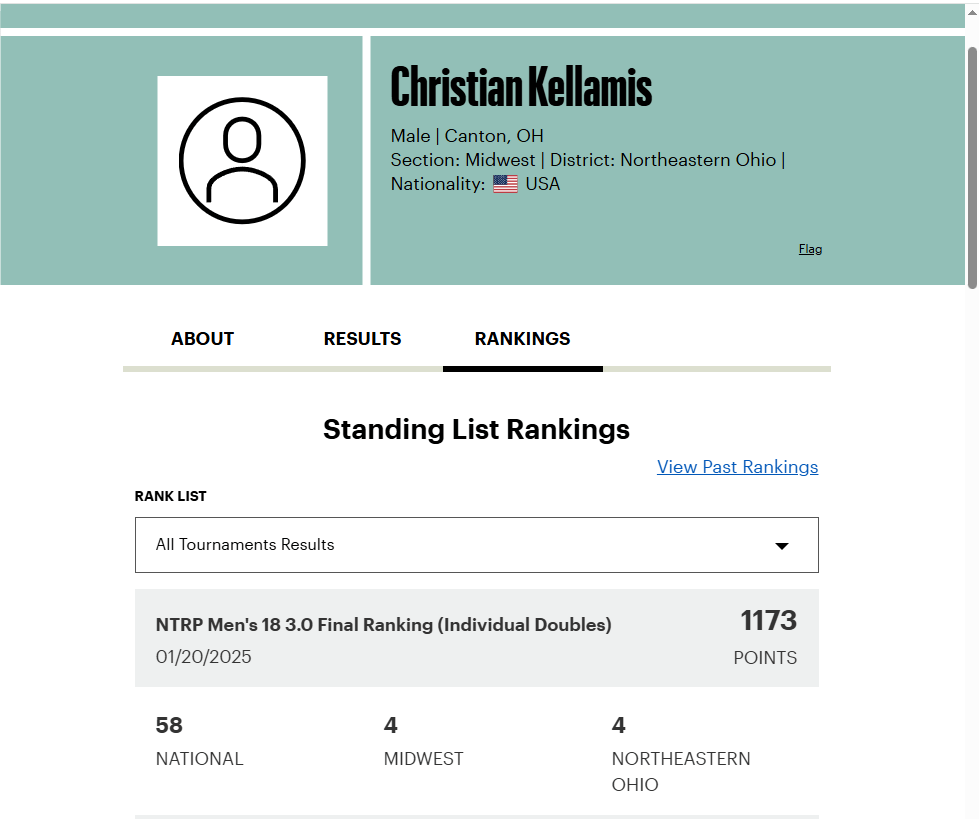Click the national rank number 58
The width and height of the screenshot is (979, 819).
click(169, 725)
